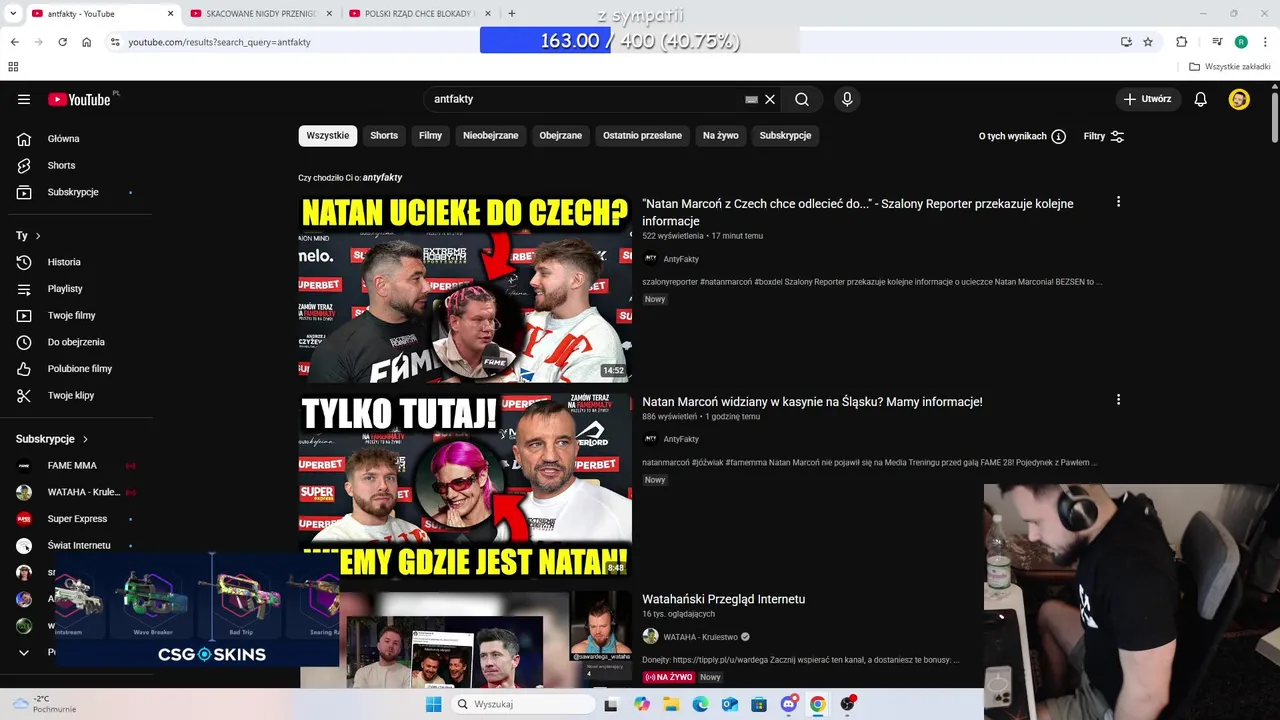This screenshot has width=1280, height=720.
Task: Open site information icon in the address bar
Action: 115,42
